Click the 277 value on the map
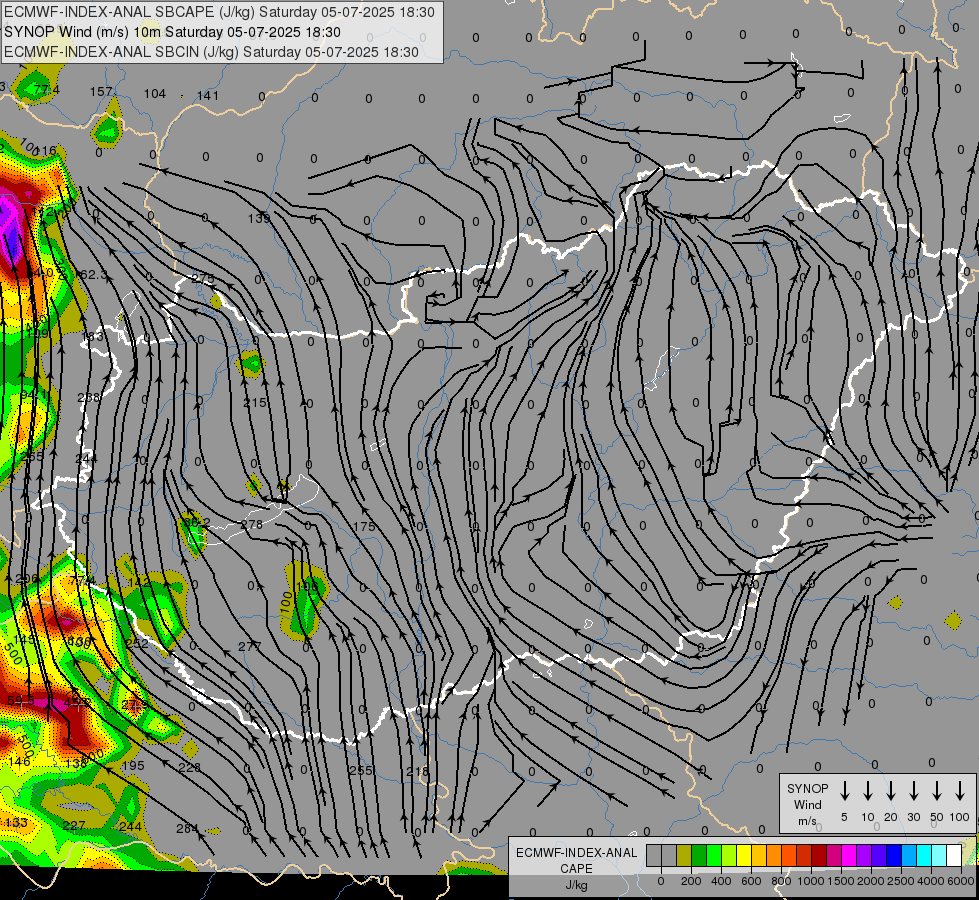The image size is (979, 900). (x=249, y=646)
